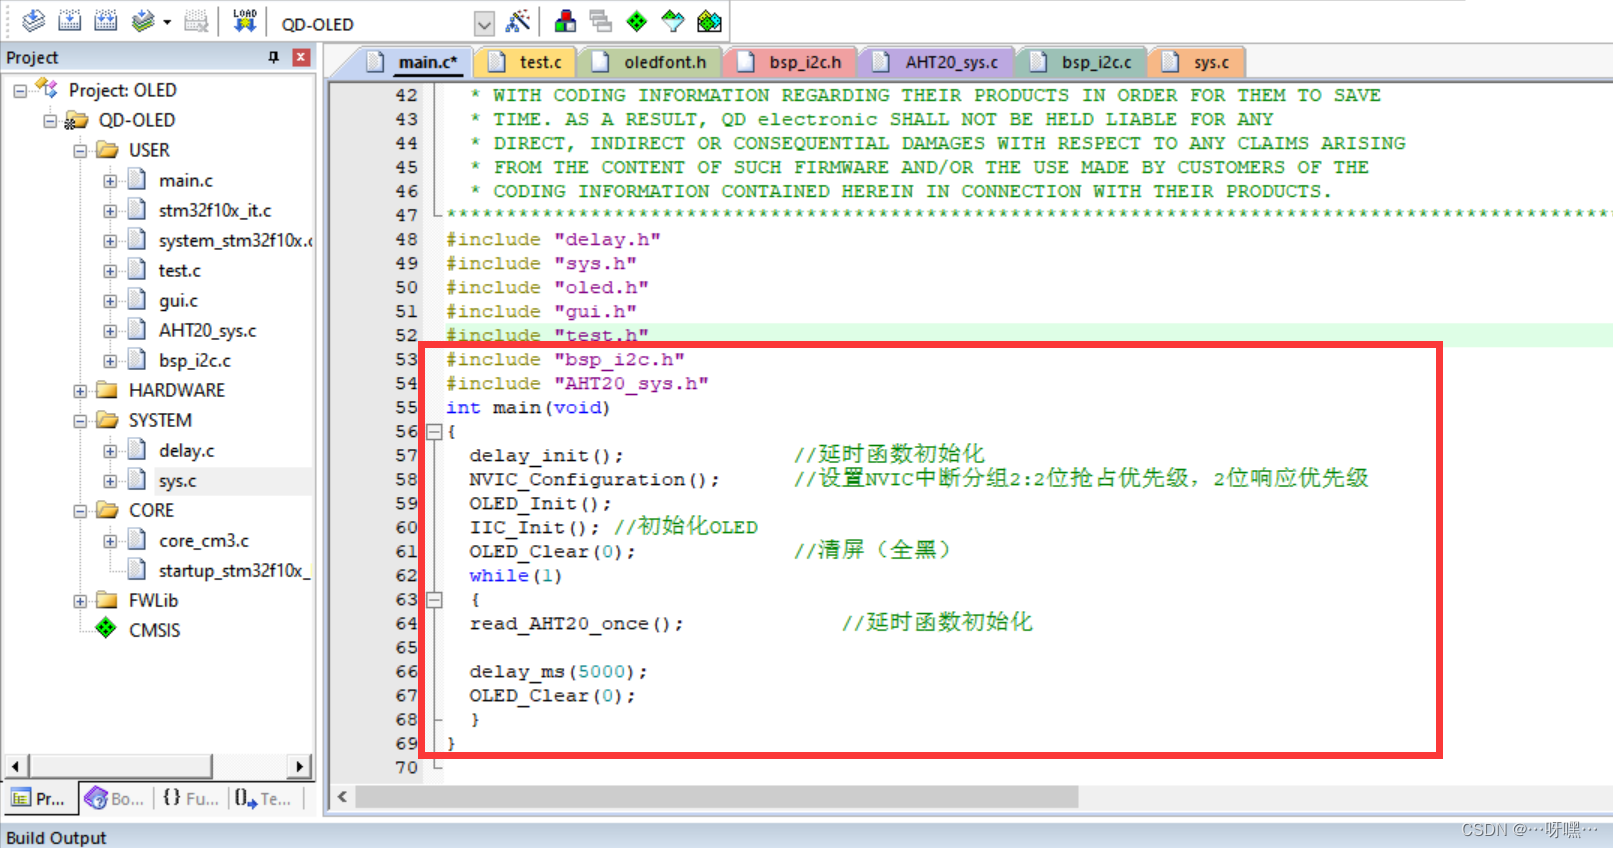The height and width of the screenshot is (848, 1613).
Task: Click the read_AHT20_once() call
Action: point(577,624)
